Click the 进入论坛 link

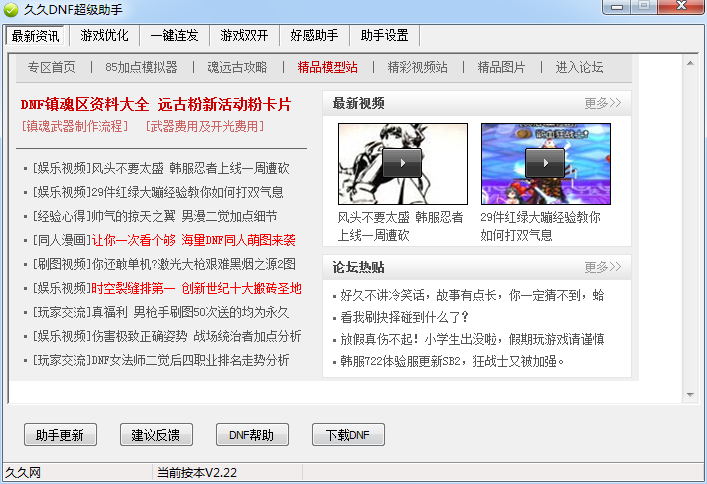(x=579, y=68)
